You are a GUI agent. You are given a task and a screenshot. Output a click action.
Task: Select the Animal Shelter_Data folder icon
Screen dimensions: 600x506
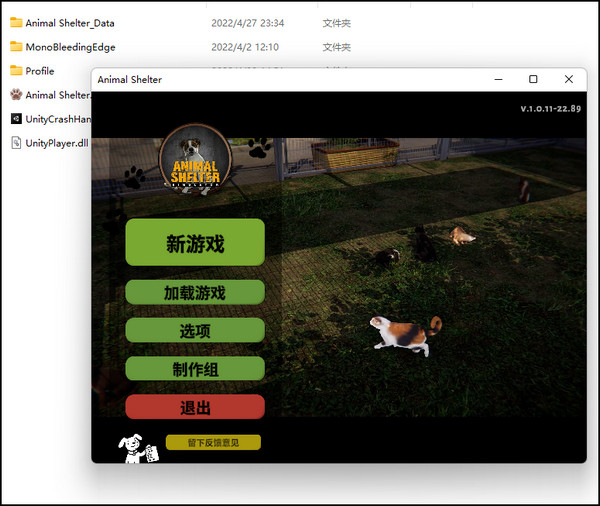[x=16, y=23]
